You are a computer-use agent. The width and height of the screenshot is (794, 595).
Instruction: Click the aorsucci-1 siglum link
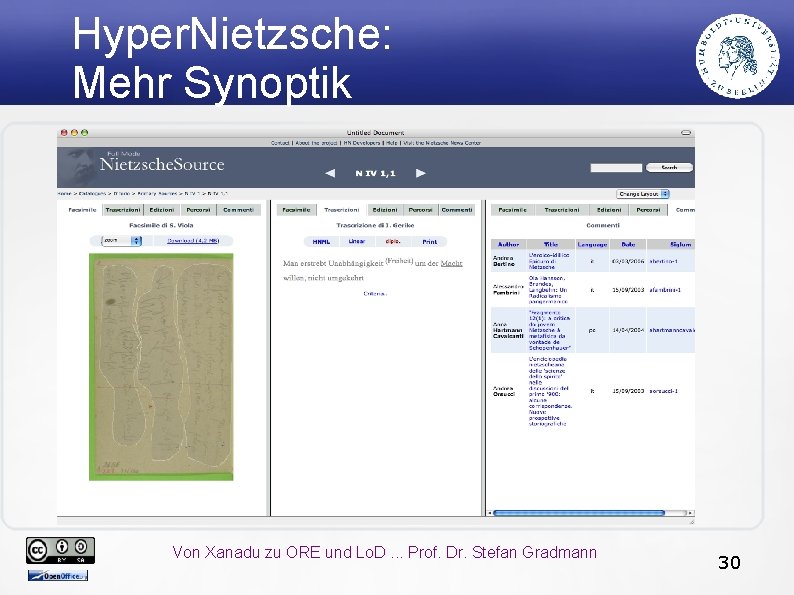pyautogui.click(x=663, y=391)
